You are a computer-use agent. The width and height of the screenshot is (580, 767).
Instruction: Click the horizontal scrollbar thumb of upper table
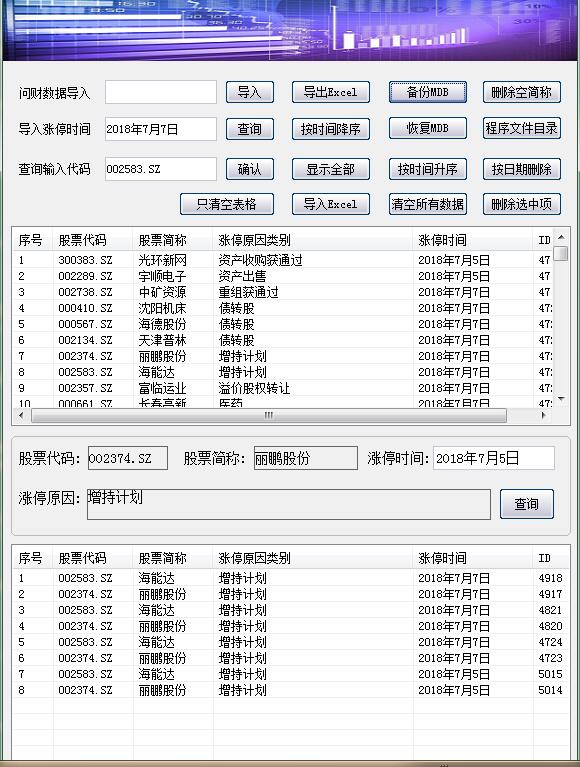pos(268,415)
